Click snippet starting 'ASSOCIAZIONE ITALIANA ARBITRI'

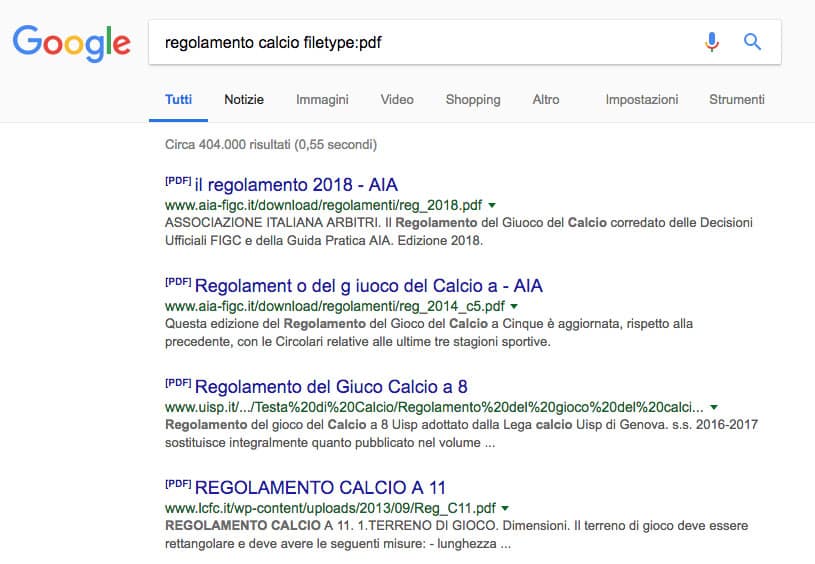pyautogui.click(x=458, y=231)
